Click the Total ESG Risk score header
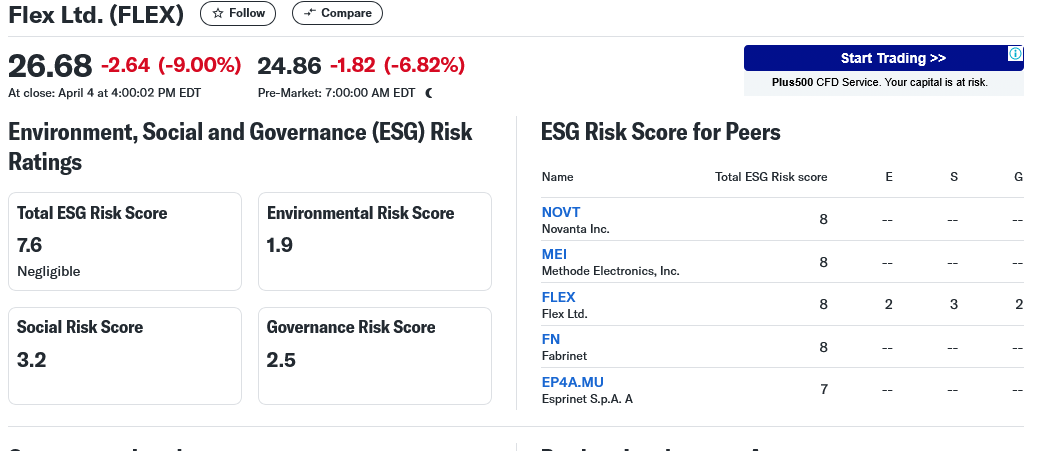 tap(771, 177)
